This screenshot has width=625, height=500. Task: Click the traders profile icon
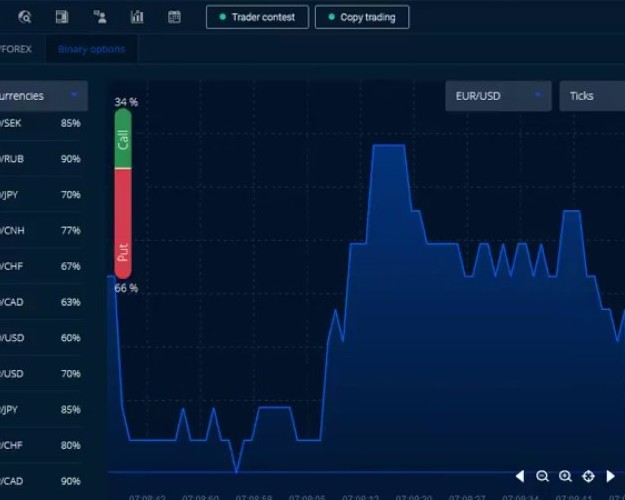click(99, 17)
